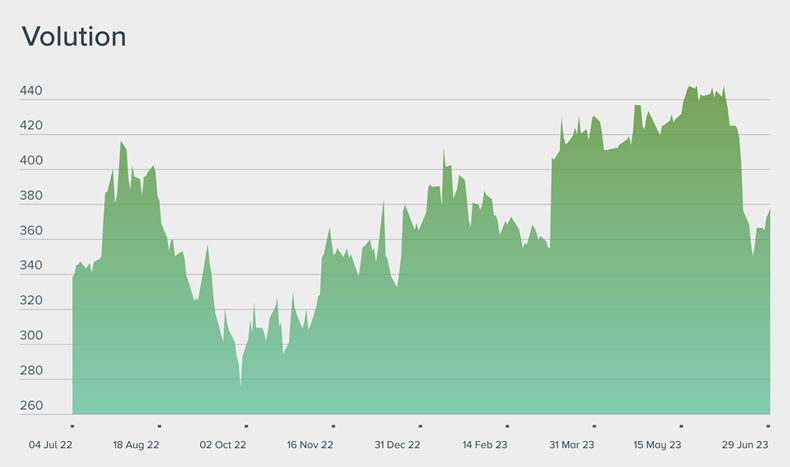
Task: Click the 360 value on y-axis
Action: click(x=31, y=231)
